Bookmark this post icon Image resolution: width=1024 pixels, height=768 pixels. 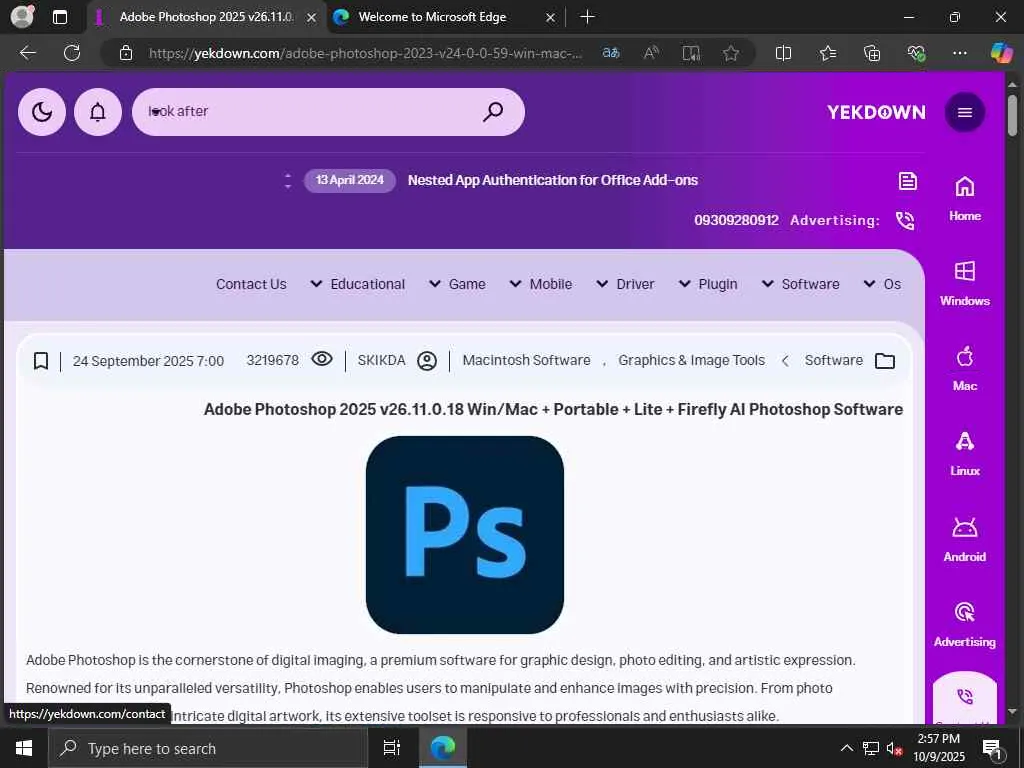click(x=41, y=361)
